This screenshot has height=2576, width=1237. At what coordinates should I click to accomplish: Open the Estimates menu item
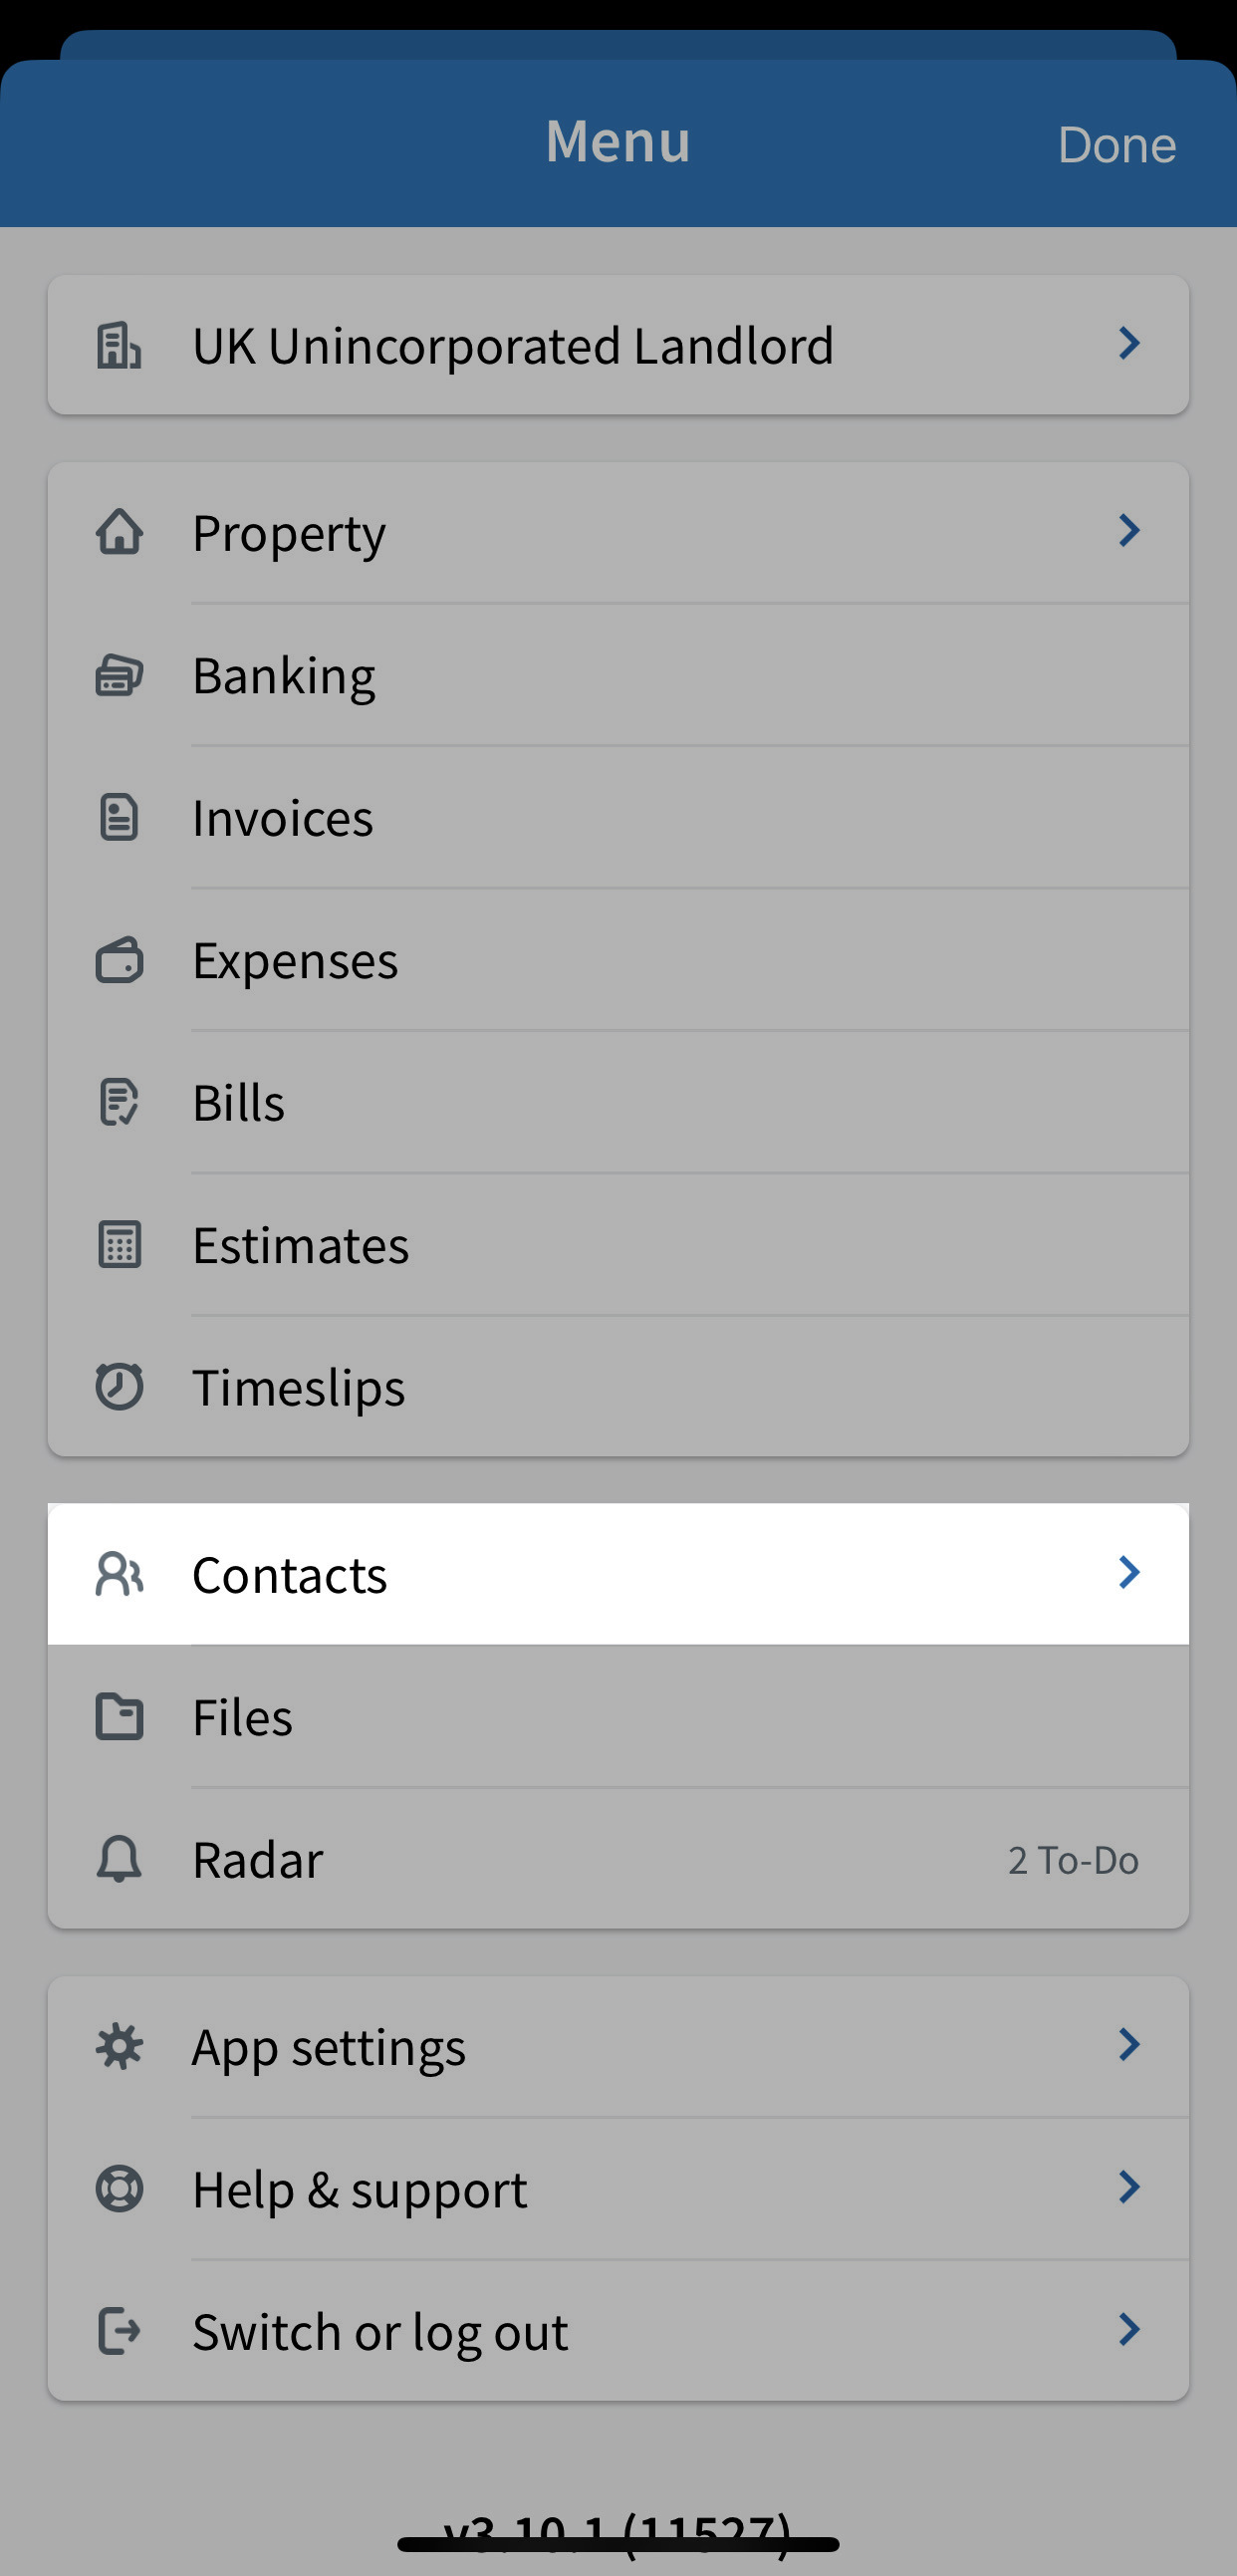click(618, 1245)
